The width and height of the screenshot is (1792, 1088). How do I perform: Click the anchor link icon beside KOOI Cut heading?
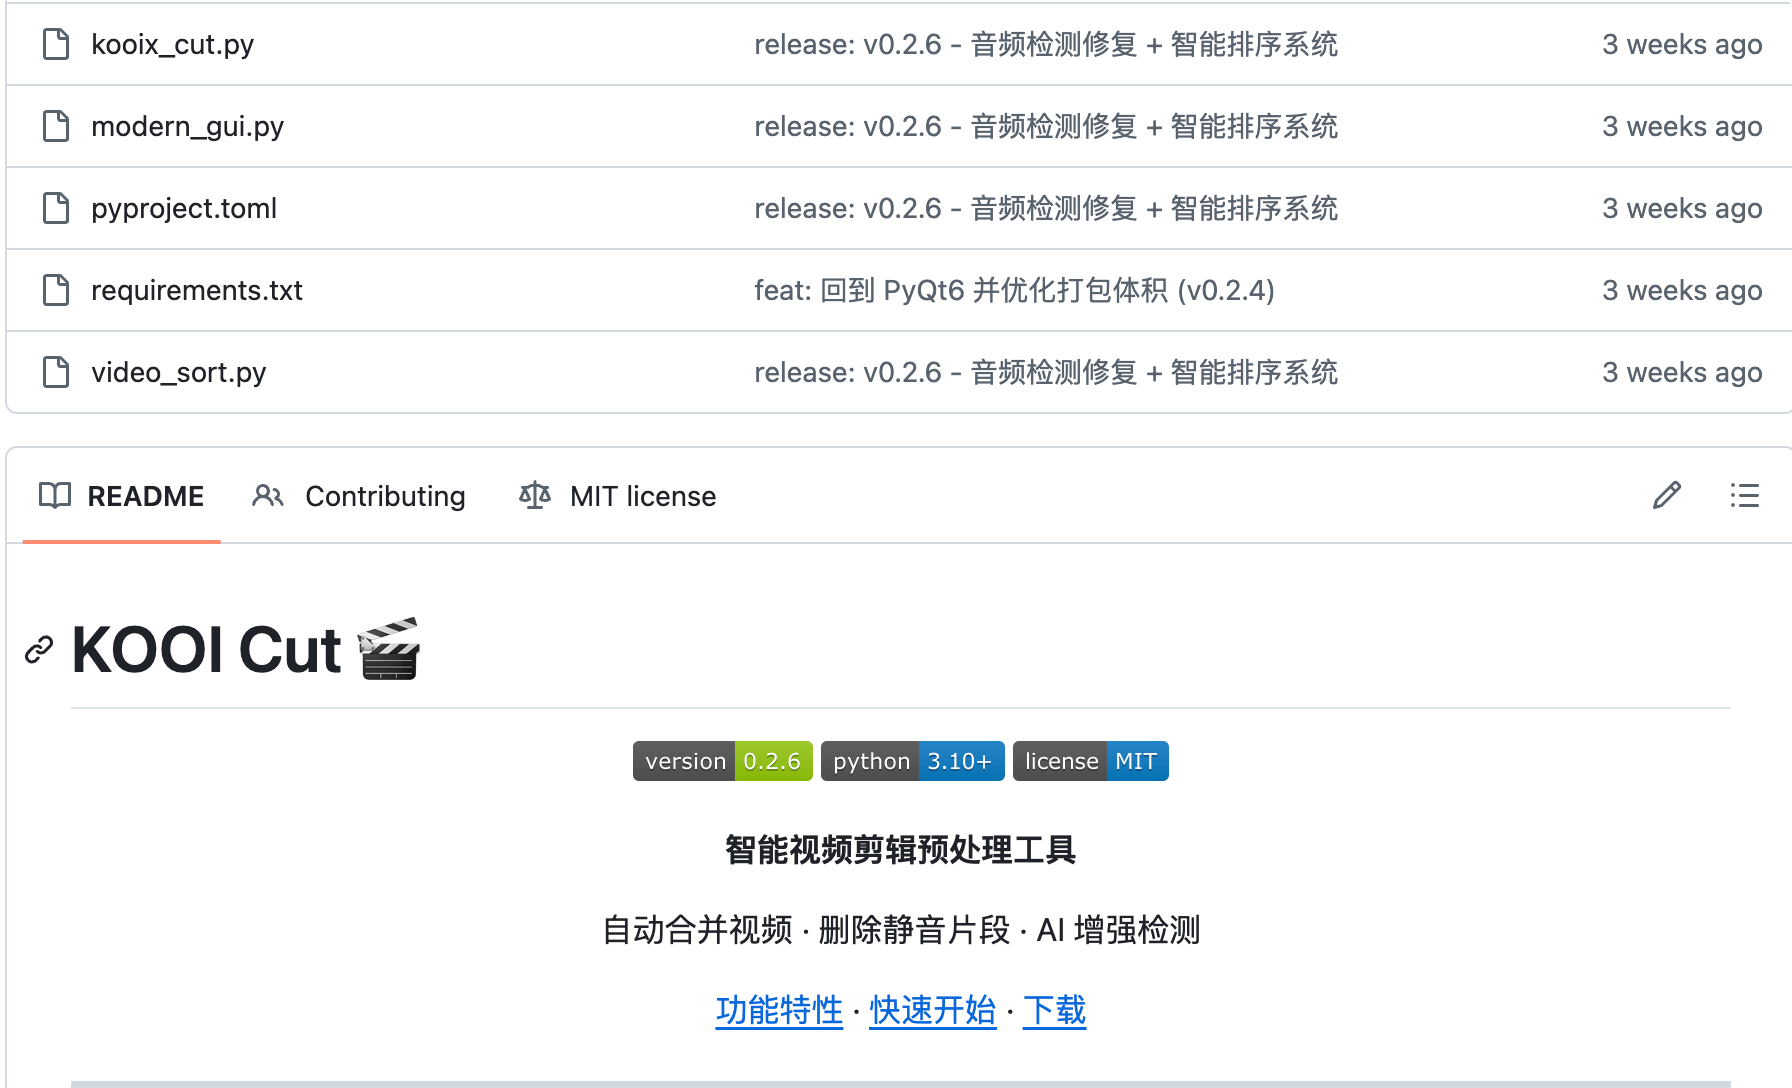[39, 649]
